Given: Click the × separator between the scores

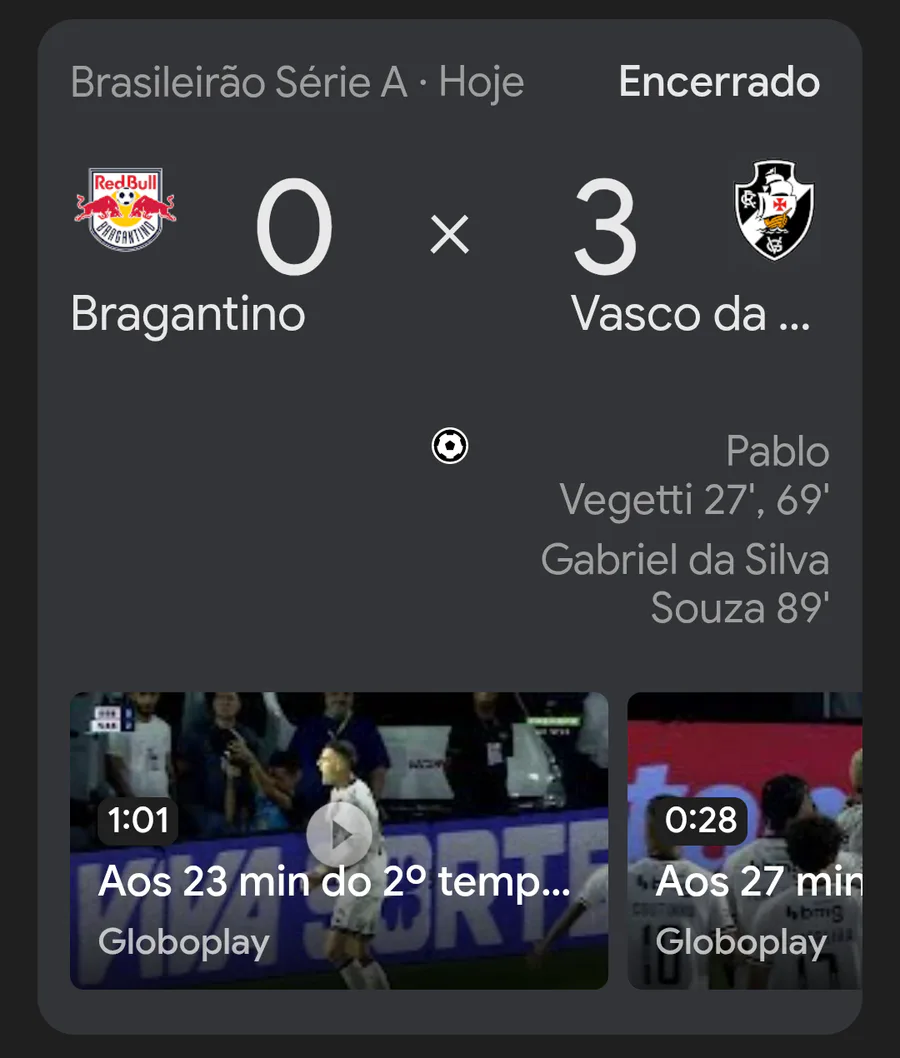Looking at the screenshot, I should coord(450,235).
